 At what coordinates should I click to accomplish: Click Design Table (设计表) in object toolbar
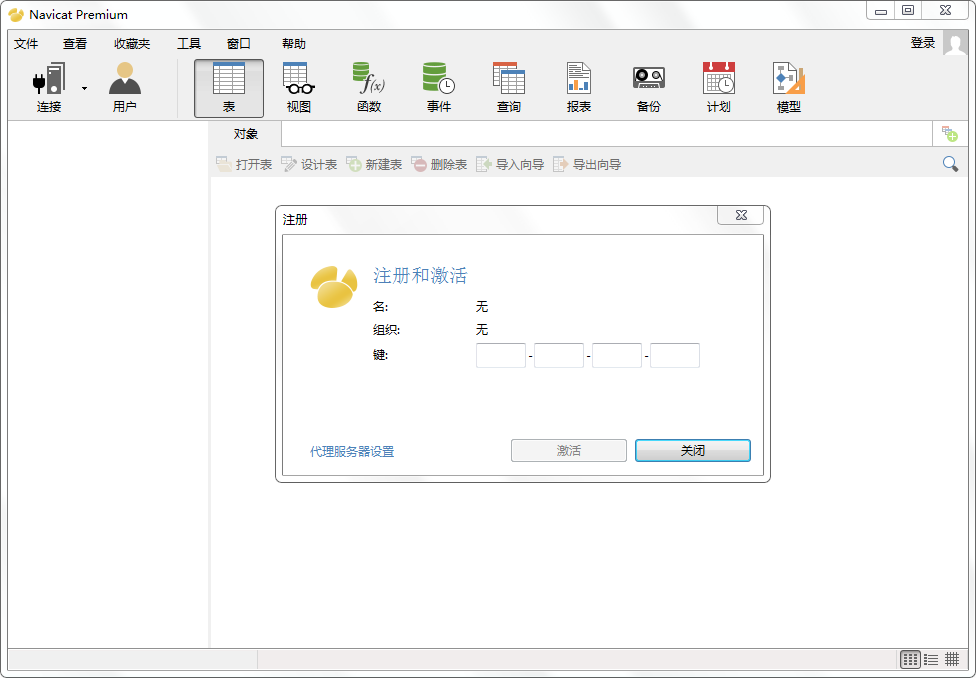point(309,164)
